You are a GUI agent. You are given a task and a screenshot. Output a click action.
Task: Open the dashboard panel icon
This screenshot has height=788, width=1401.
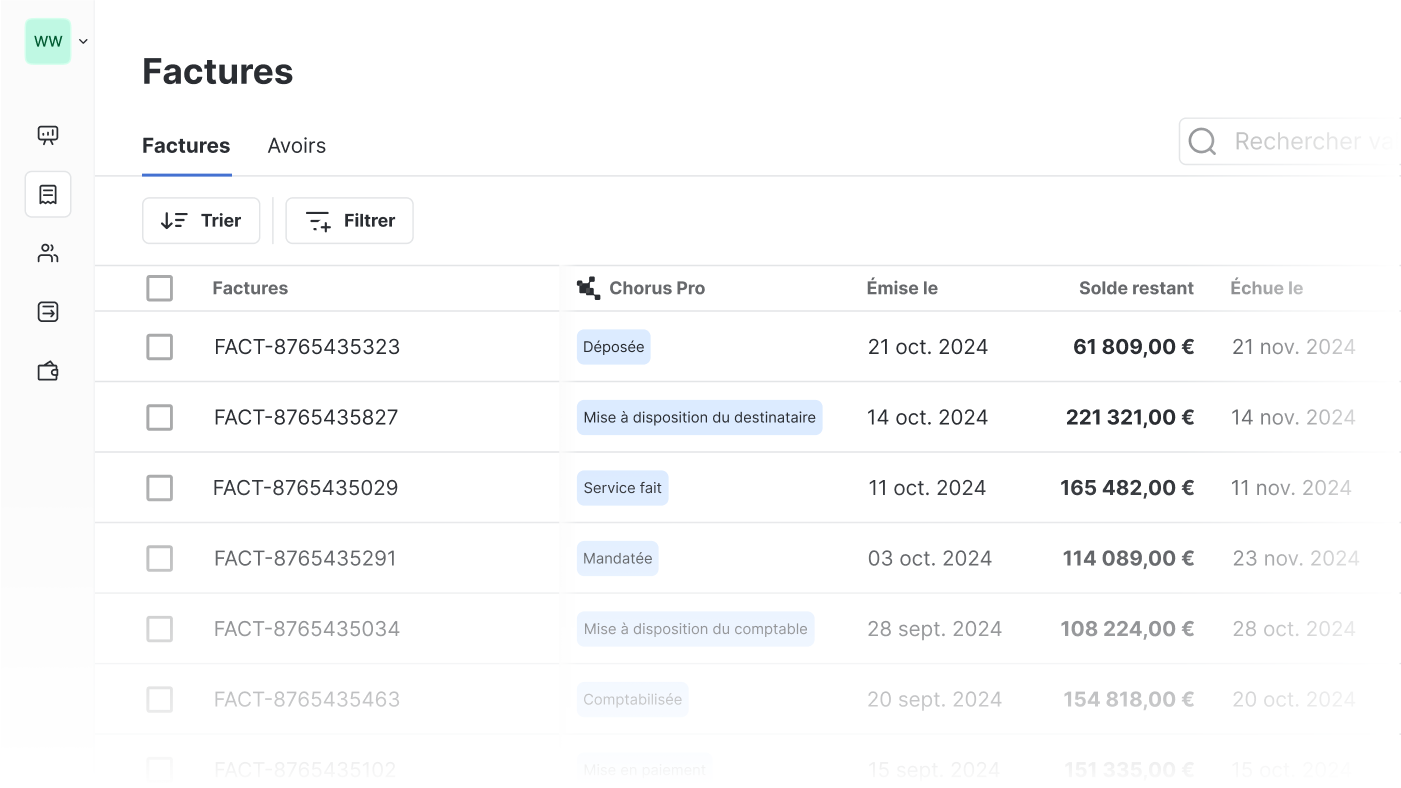(x=48, y=135)
